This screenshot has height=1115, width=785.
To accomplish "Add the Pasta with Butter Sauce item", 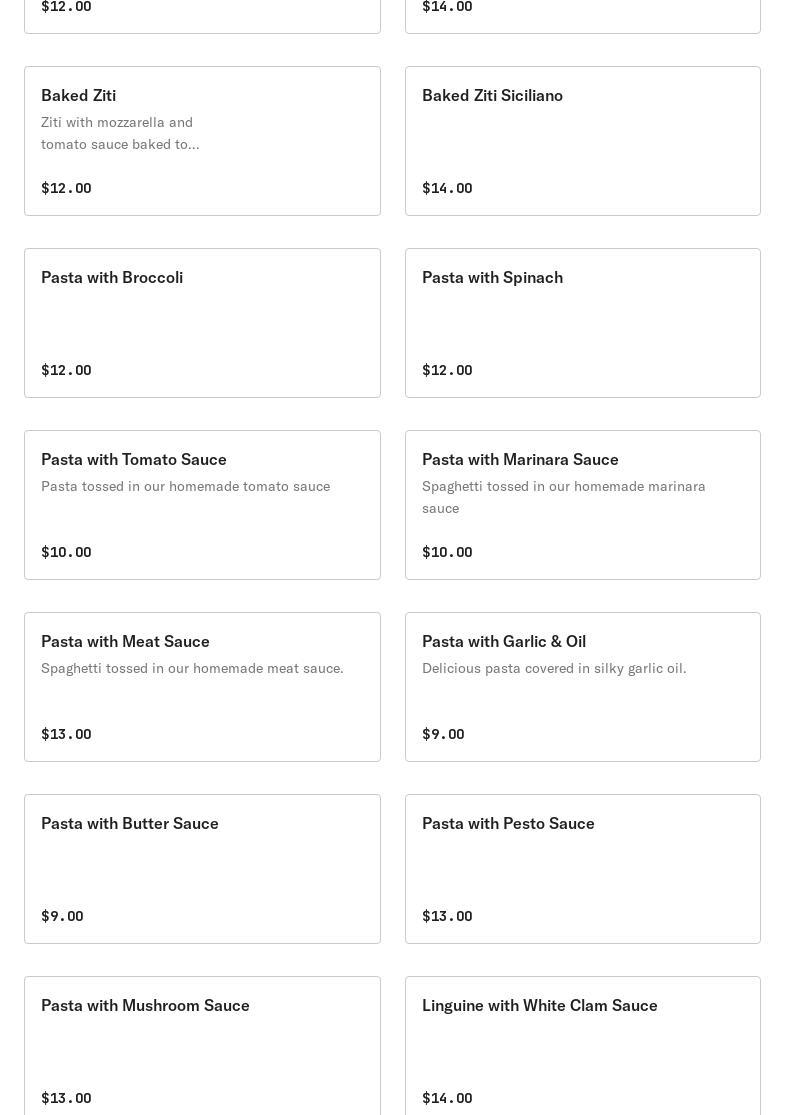I will 202,869.
